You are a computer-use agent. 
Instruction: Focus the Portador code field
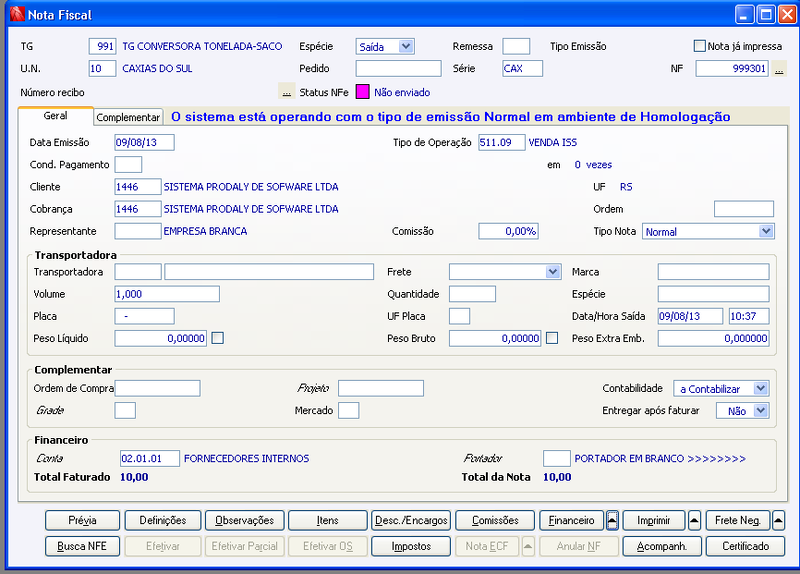pos(557,459)
